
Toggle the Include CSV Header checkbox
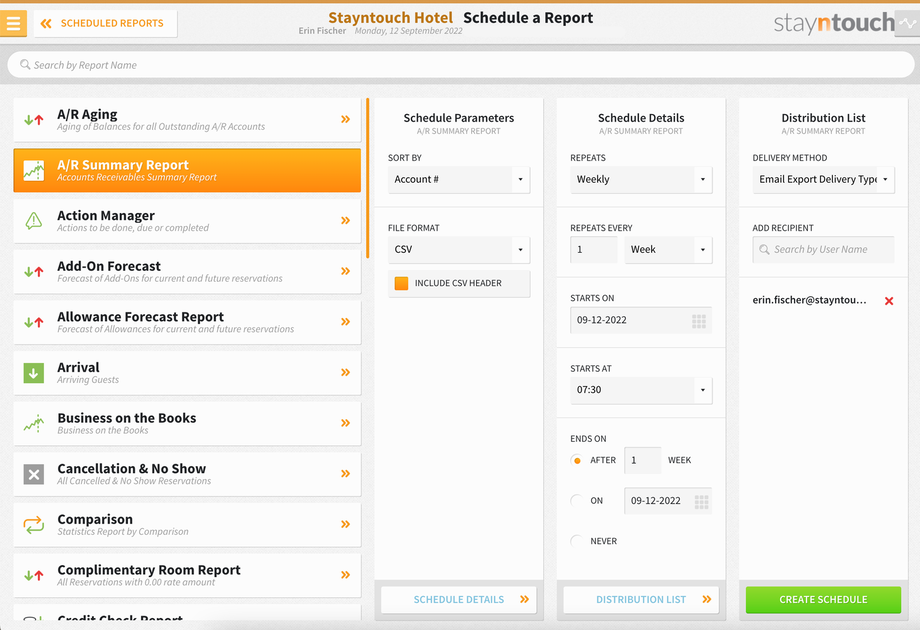401,283
